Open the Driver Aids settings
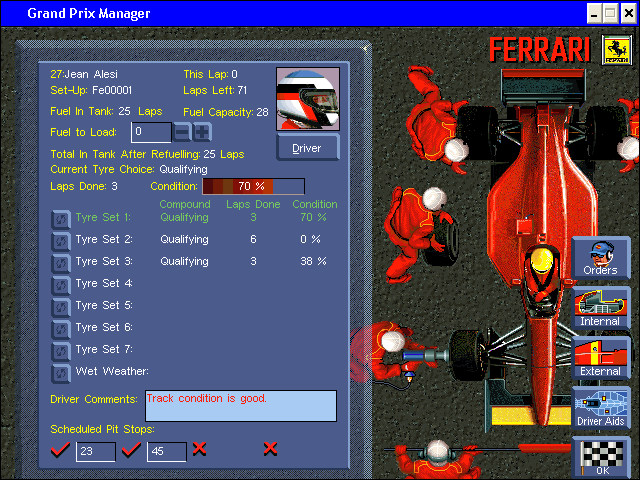 point(601,409)
